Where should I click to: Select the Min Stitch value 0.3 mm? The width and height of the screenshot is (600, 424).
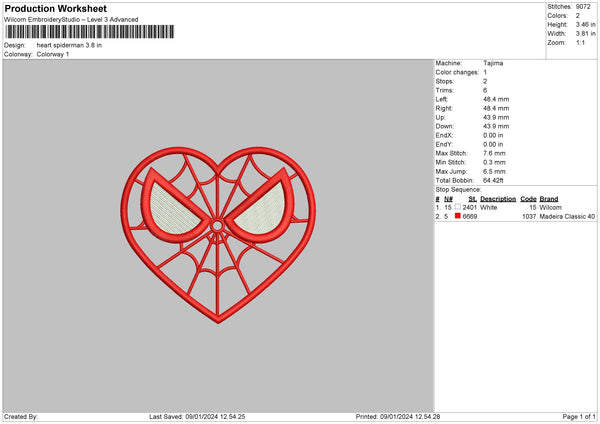pyautogui.click(x=494, y=163)
